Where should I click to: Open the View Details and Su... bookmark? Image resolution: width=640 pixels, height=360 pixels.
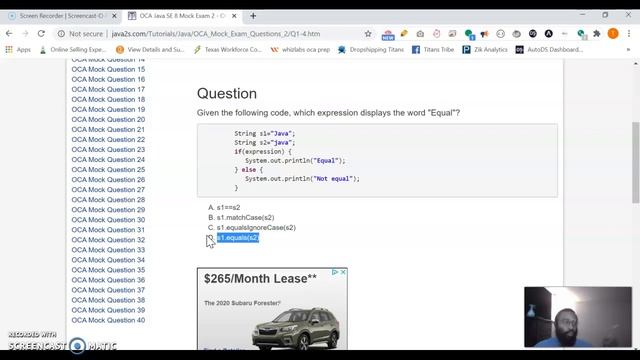click(150, 49)
